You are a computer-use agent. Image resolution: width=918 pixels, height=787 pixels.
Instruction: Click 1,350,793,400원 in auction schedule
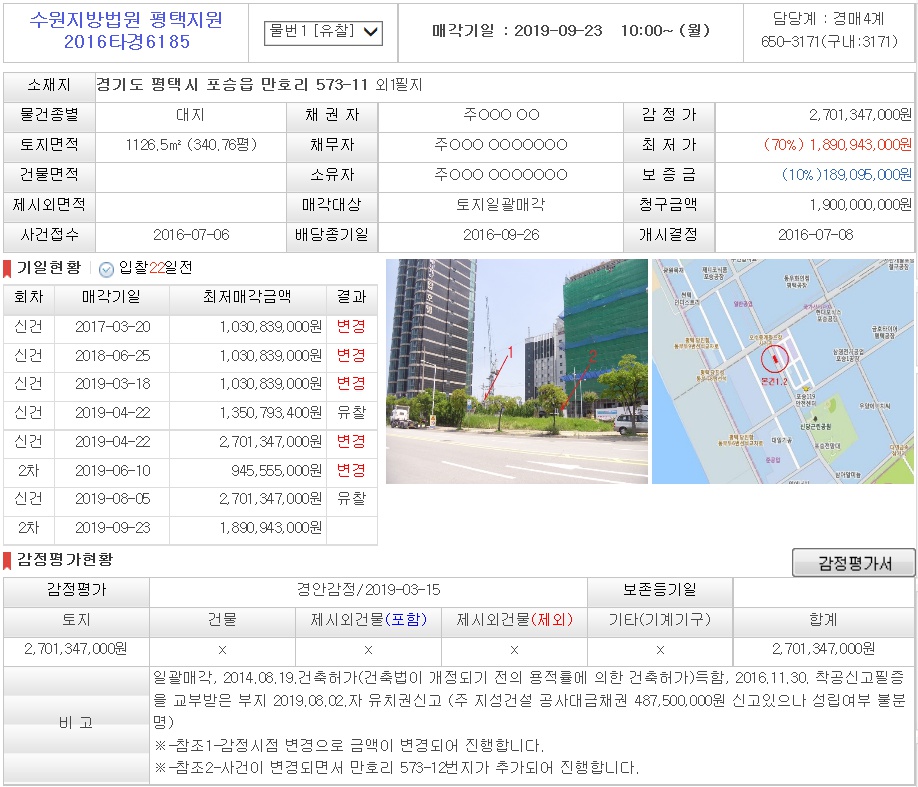click(270, 413)
